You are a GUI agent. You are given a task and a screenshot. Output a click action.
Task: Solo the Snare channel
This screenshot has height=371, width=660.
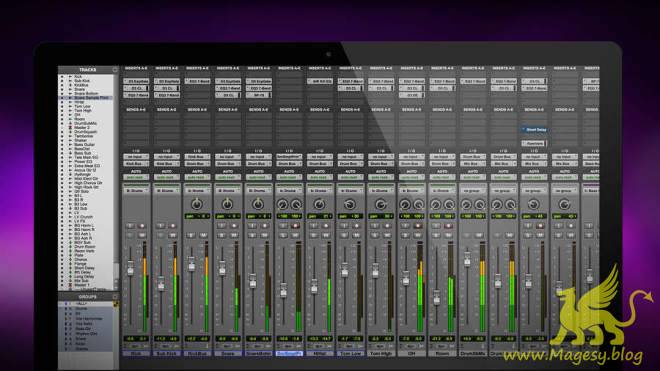[x=222, y=235]
